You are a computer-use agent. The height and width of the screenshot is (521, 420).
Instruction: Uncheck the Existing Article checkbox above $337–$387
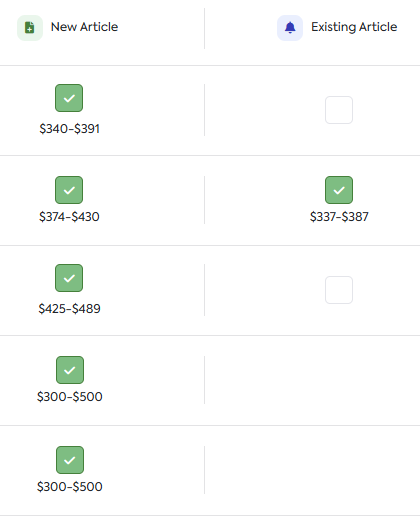pos(339,190)
